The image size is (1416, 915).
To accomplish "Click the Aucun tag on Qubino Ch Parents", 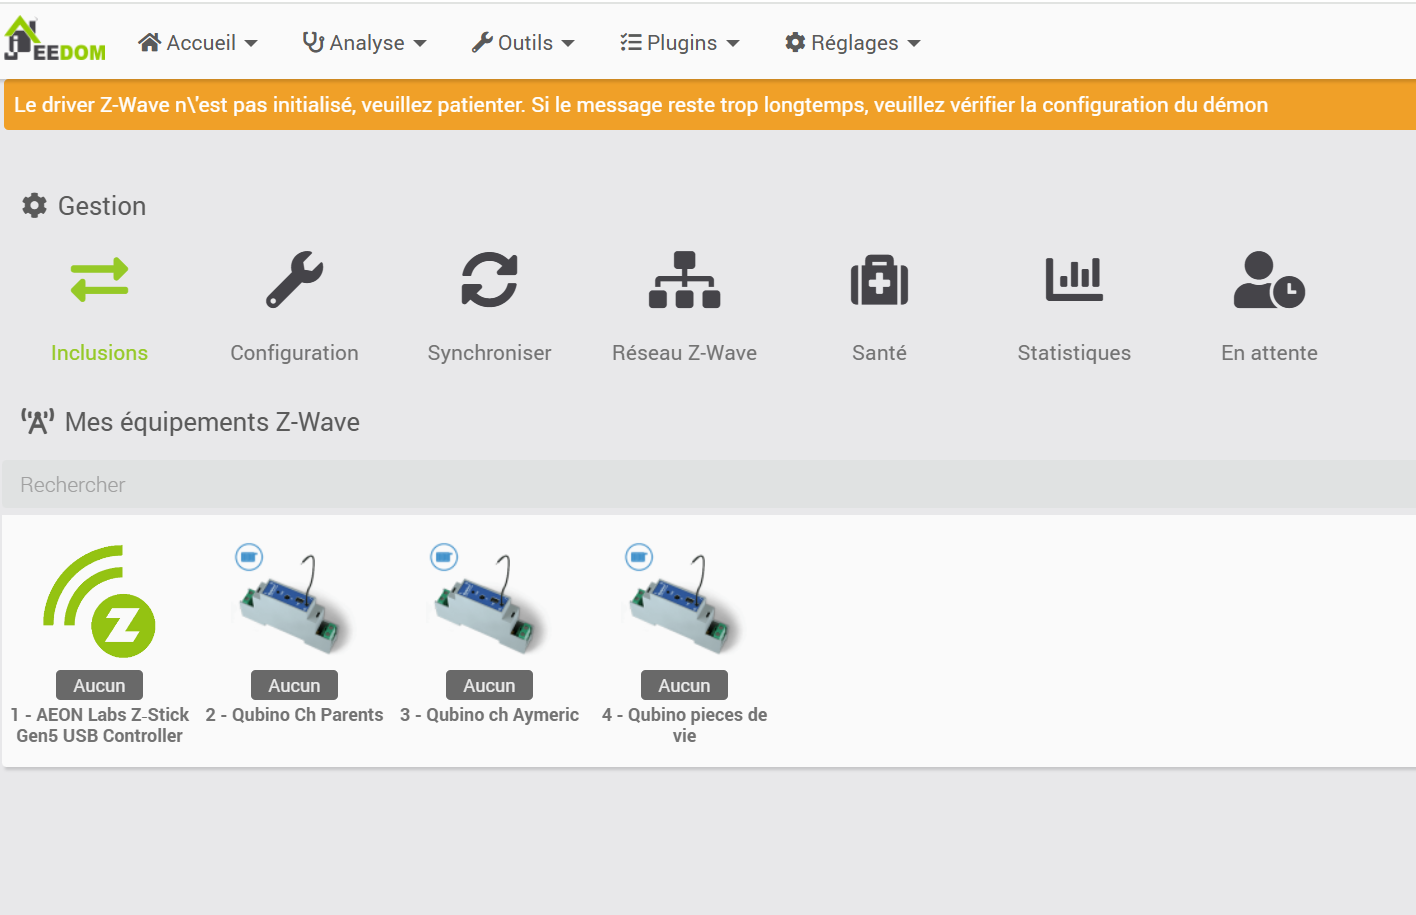I will (x=294, y=685).
